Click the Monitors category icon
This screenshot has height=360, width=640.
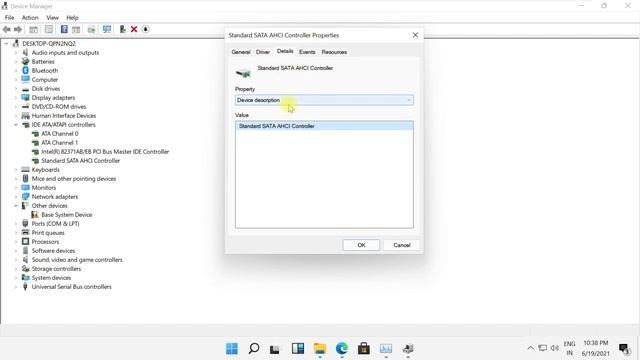pos(25,188)
